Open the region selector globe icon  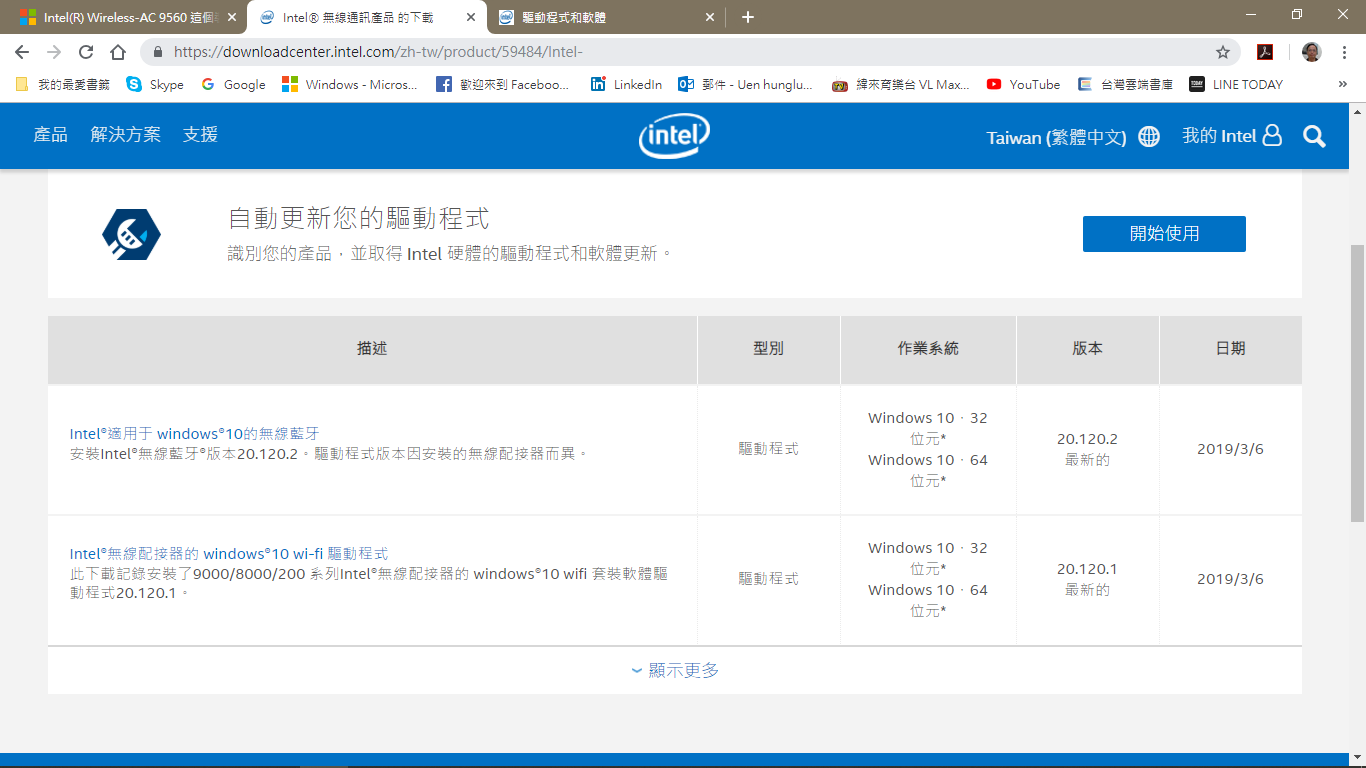[x=1149, y=137]
